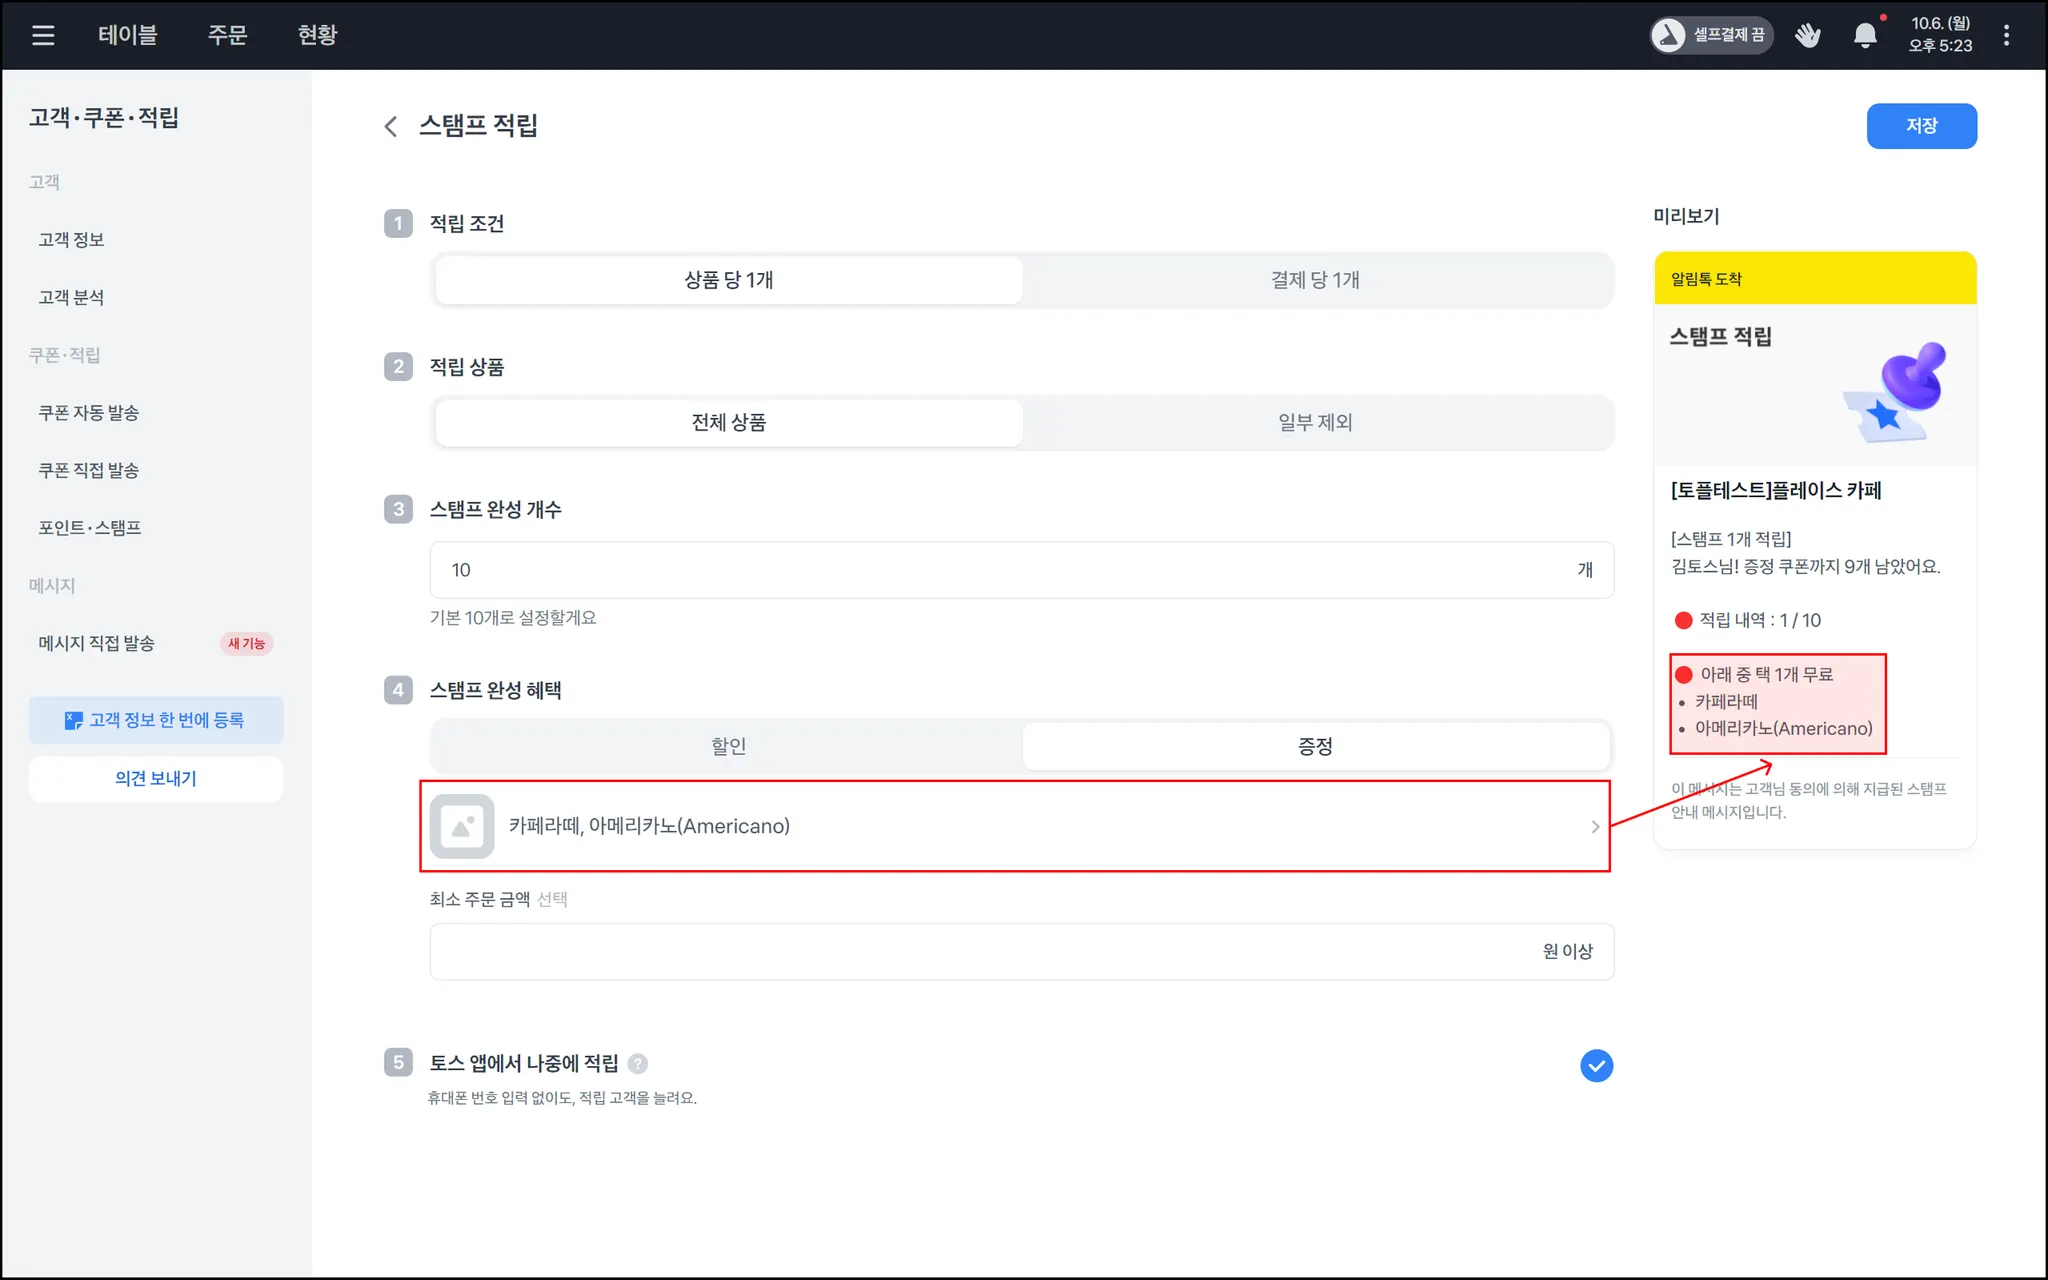Click the 의견 보내기 button
Image resolution: width=2048 pixels, height=1280 pixels.
(156, 779)
